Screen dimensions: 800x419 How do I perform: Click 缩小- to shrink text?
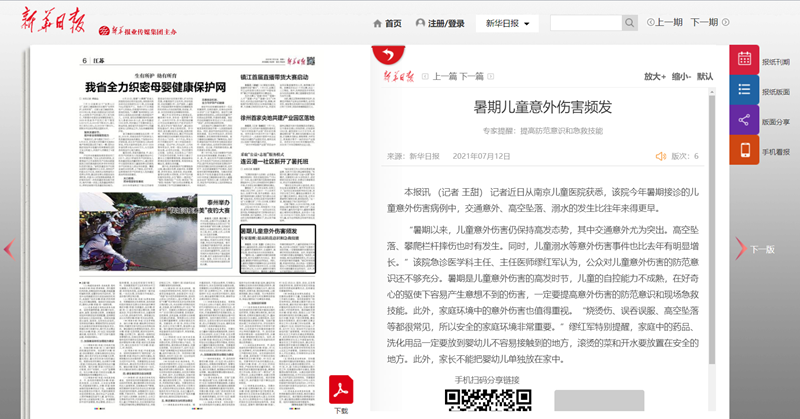(x=681, y=77)
